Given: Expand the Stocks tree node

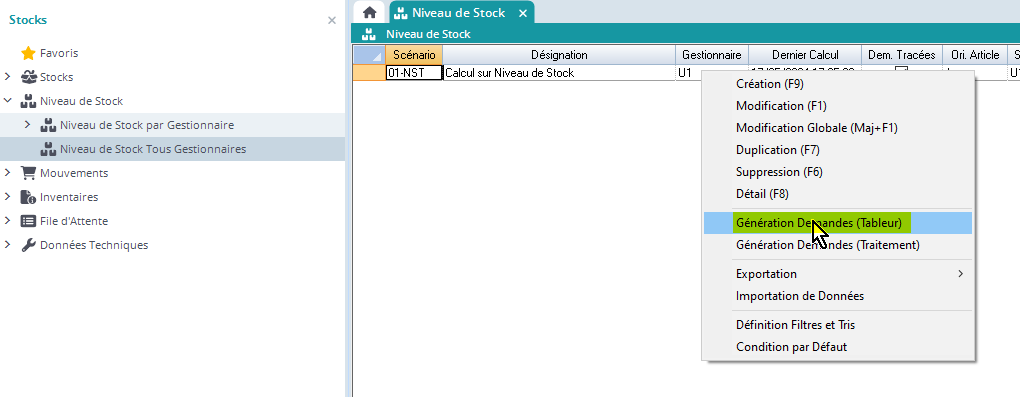Looking at the screenshot, I should [x=8, y=77].
